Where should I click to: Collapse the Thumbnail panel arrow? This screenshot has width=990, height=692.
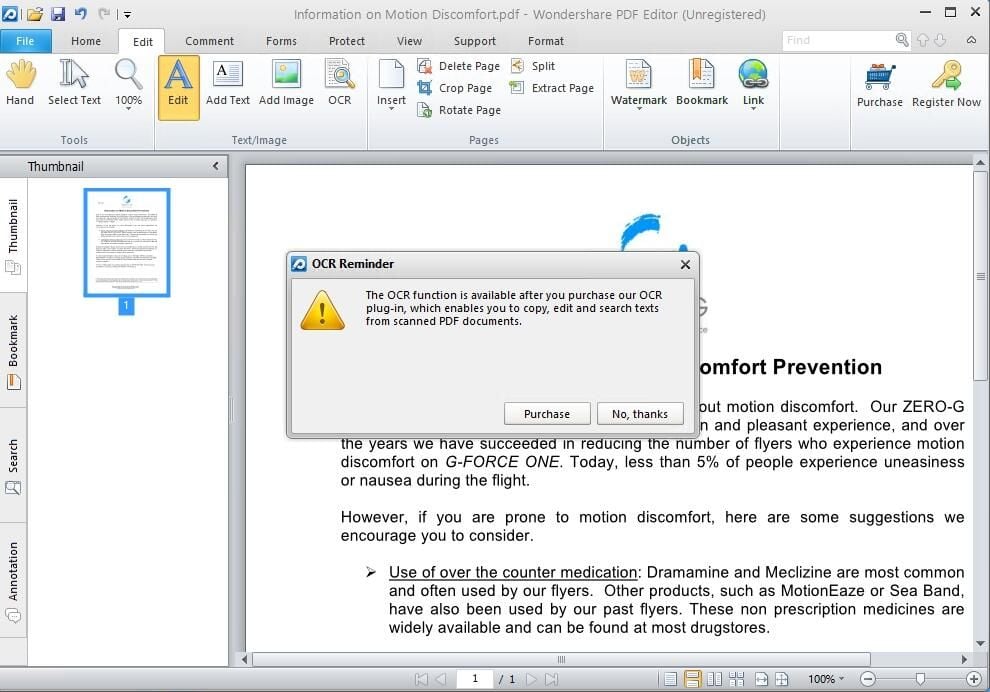(x=215, y=166)
